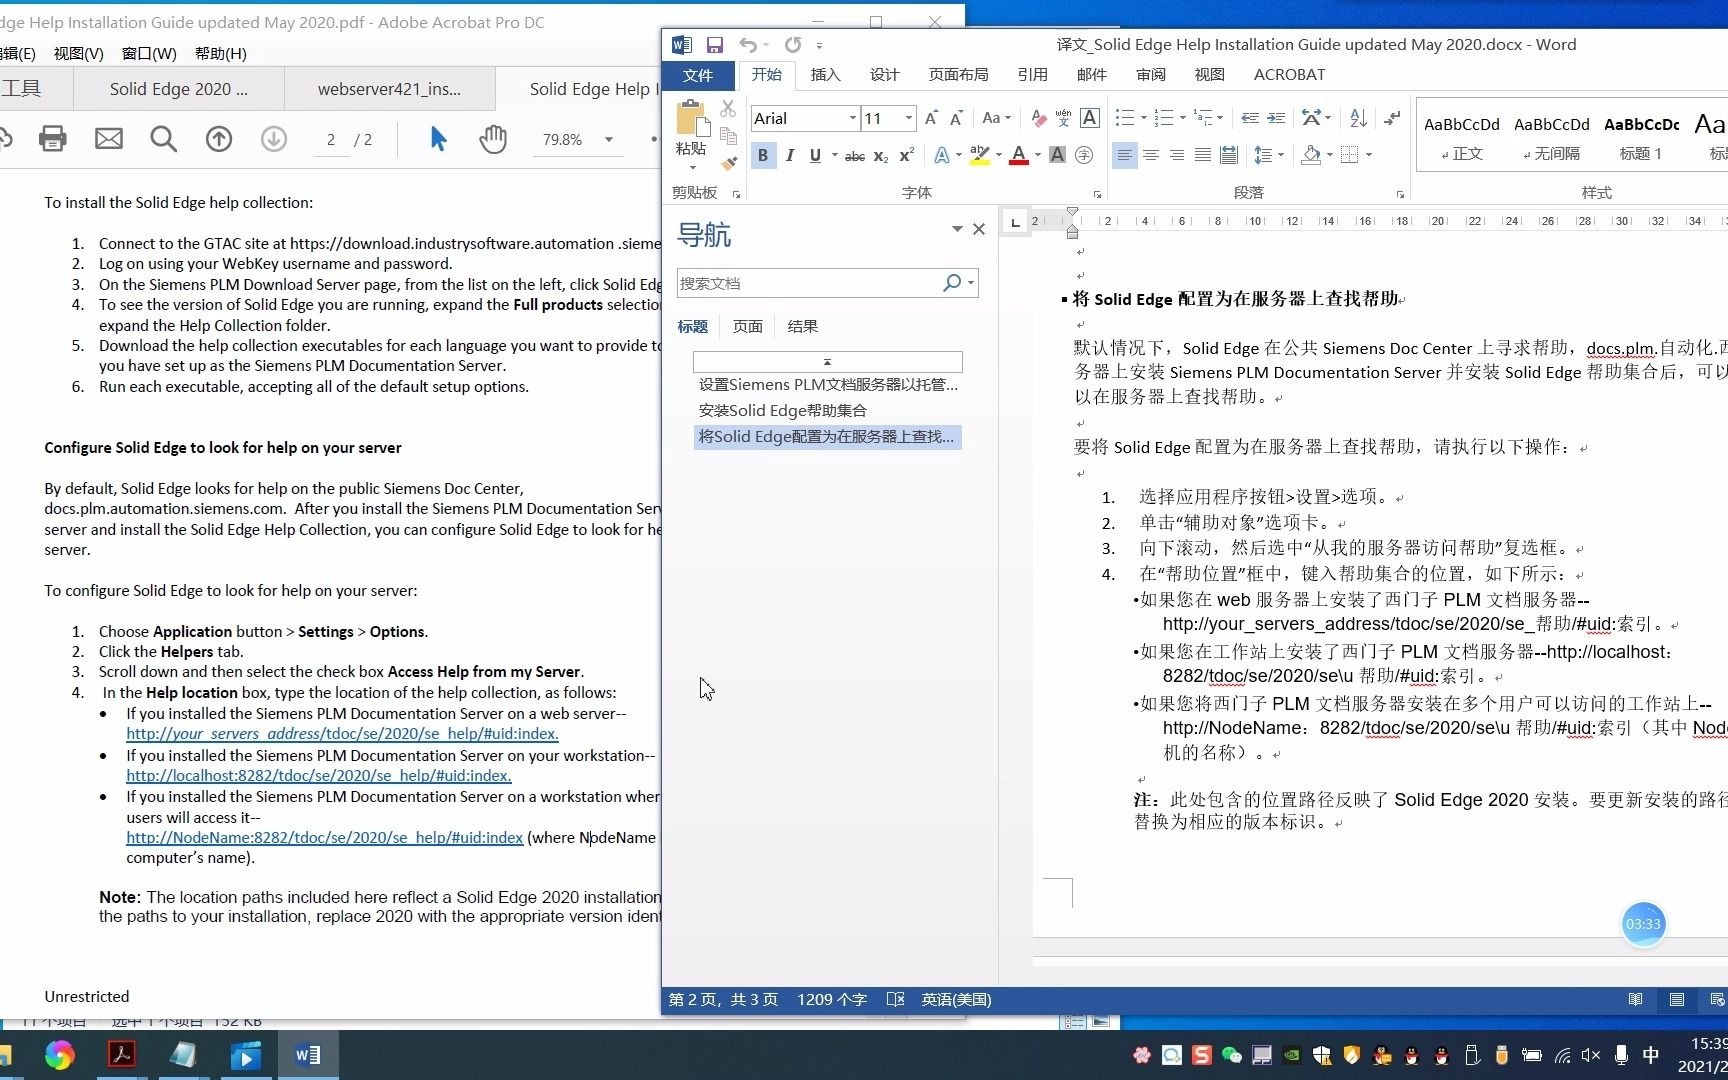1728x1080 pixels.
Task: Select the Hand tool in Acrobat
Action: point(492,139)
